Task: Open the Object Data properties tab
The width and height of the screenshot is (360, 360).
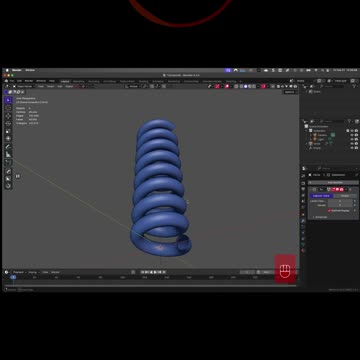Action: point(303,245)
